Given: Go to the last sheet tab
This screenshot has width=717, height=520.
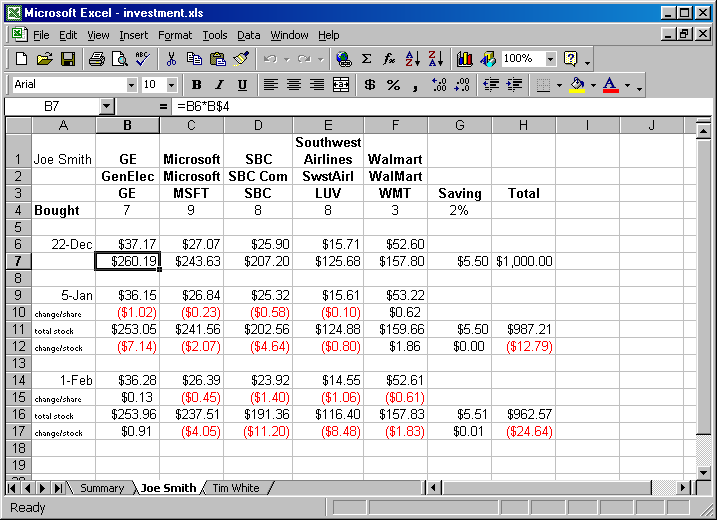Looking at the screenshot, I should point(58,488).
